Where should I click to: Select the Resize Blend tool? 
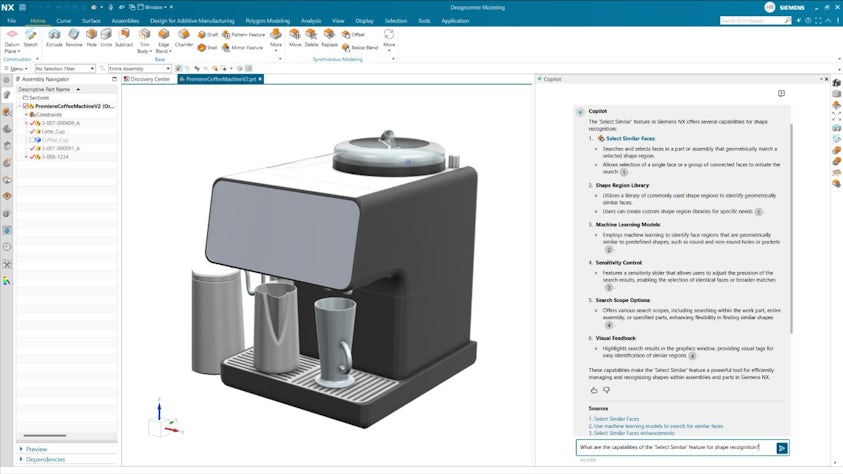point(360,47)
